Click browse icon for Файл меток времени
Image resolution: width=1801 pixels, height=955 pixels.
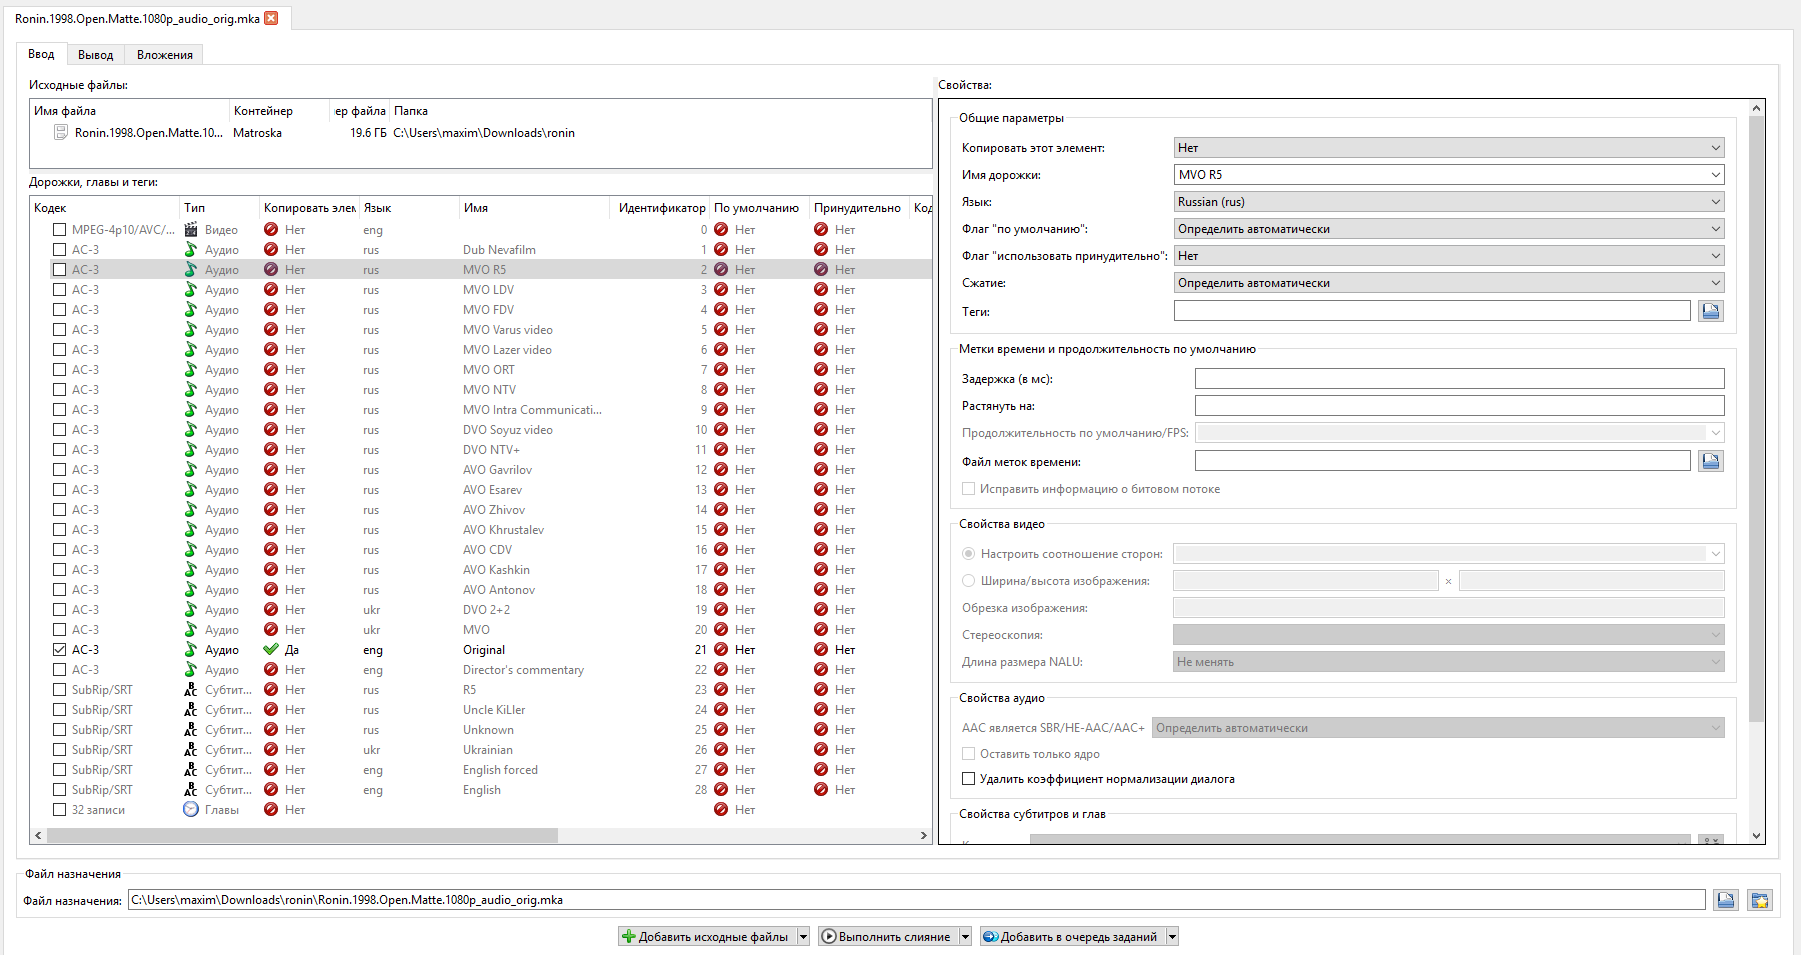tap(1711, 461)
